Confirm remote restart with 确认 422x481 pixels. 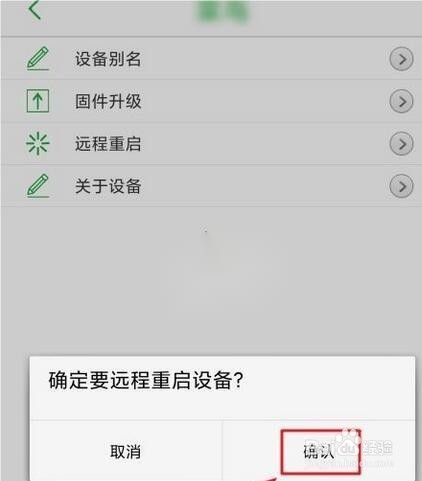point(319,451)
